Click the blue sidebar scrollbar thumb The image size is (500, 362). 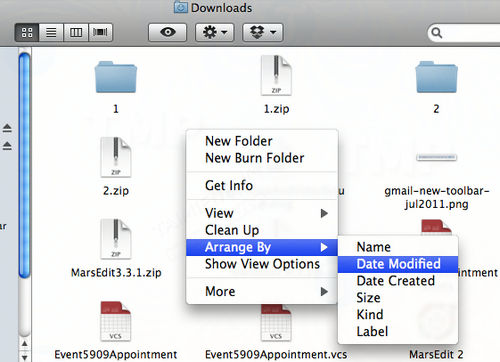pyautogui.click(x=24, y=165)
